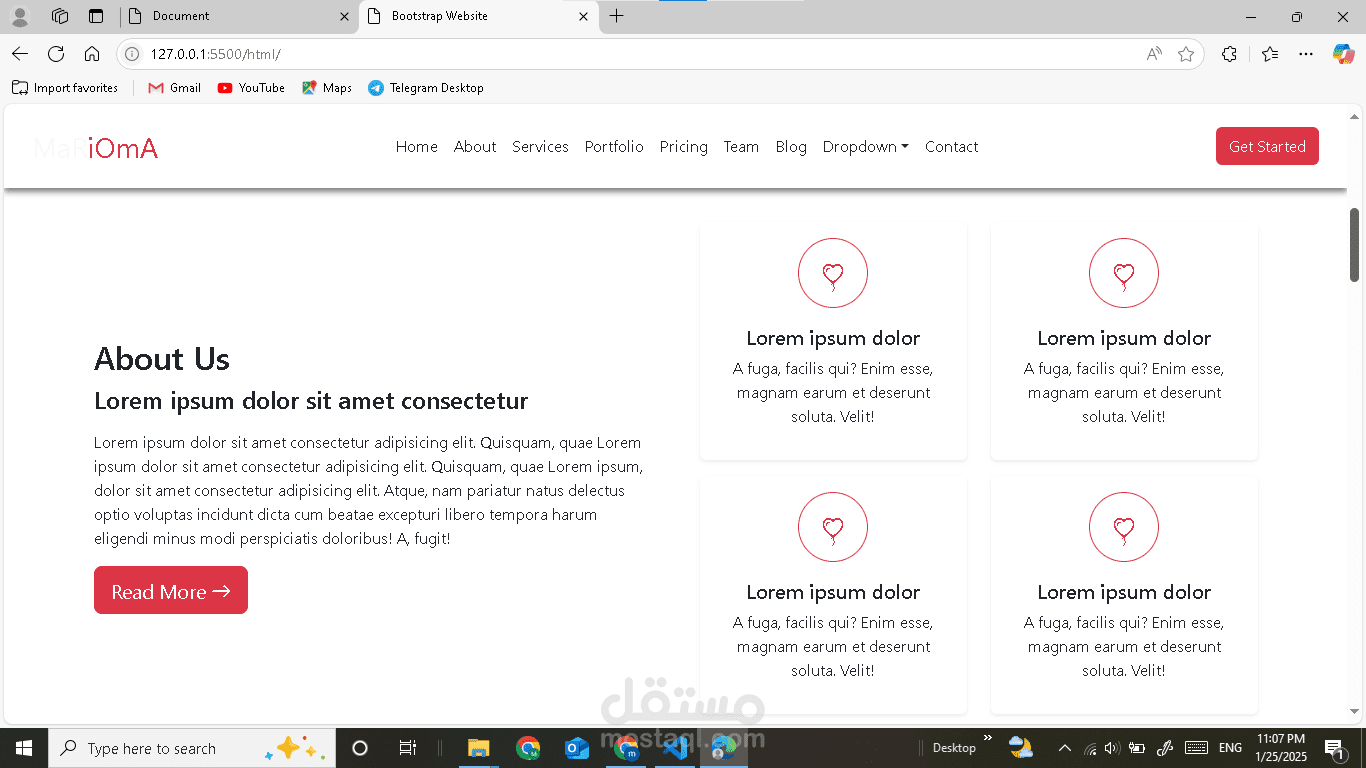Select the Bootstrap Website tab

pyautogui.click(x=479, y=16)
